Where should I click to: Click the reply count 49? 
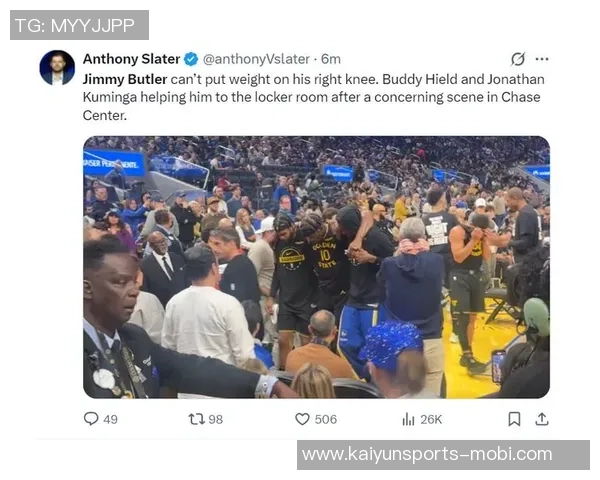pyautogui.click(x=110, y=419)
